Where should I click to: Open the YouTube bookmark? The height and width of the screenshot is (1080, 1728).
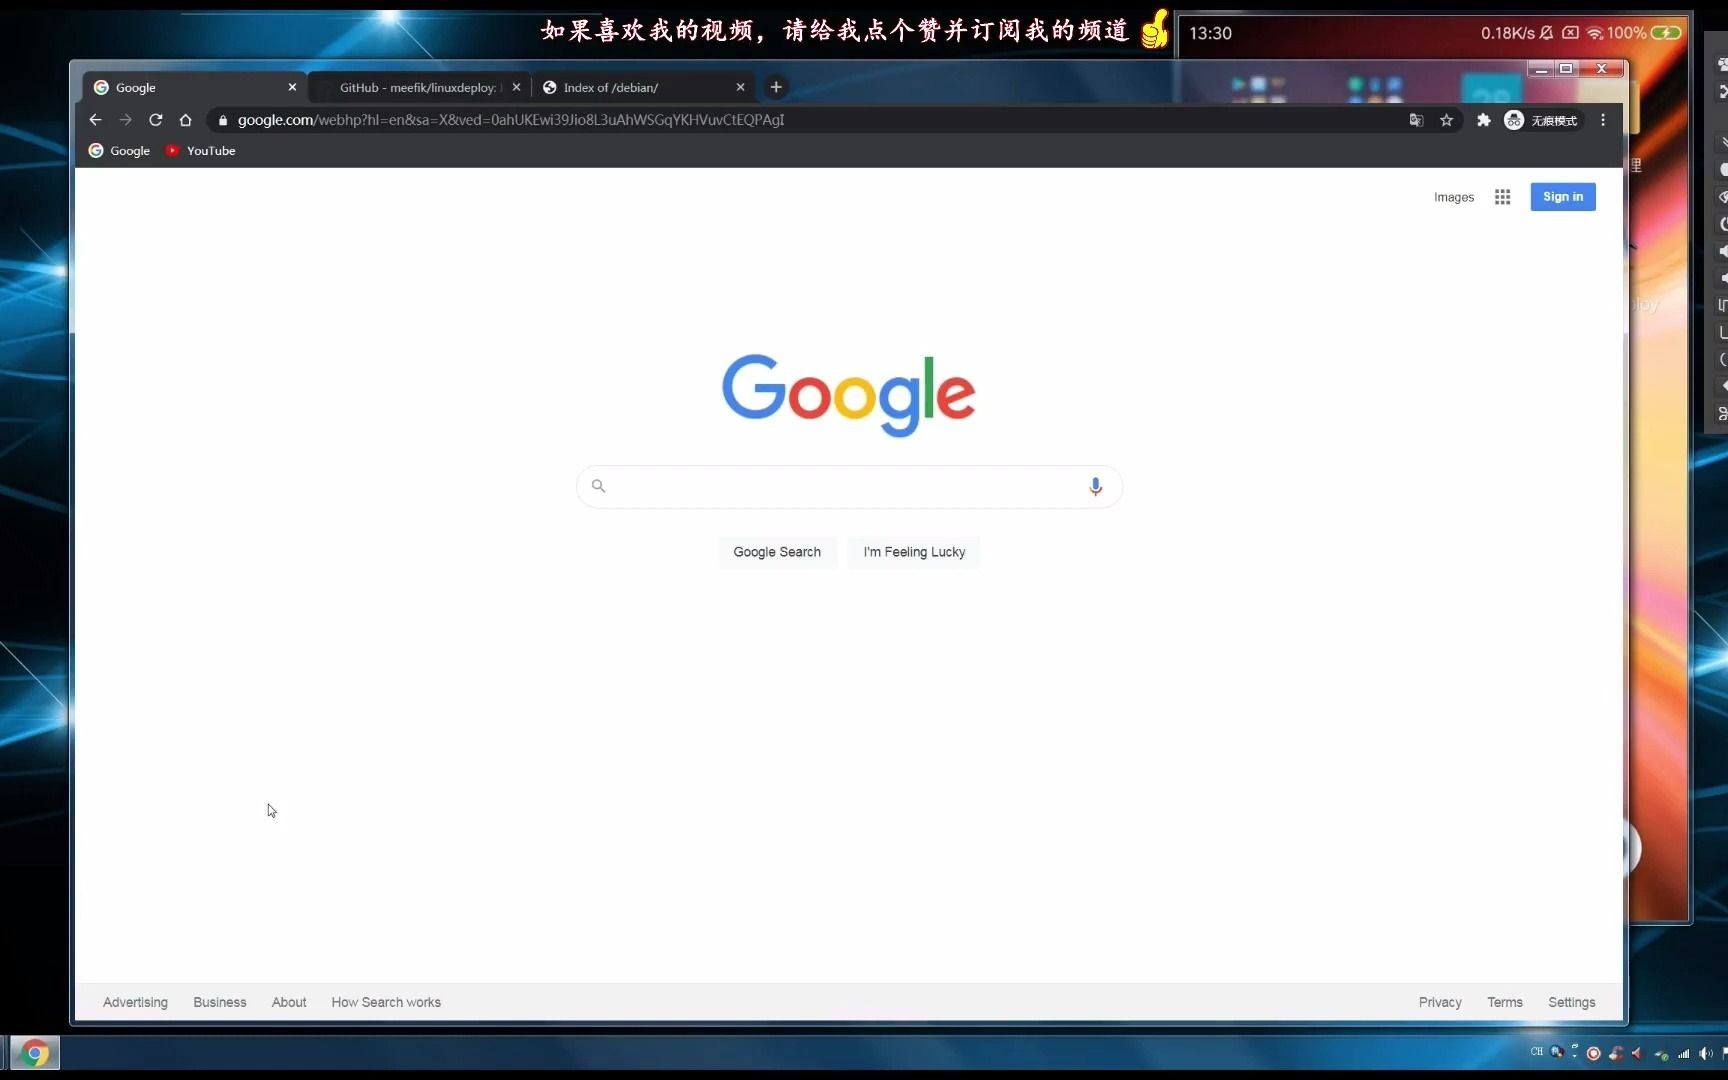pos(201,151)
